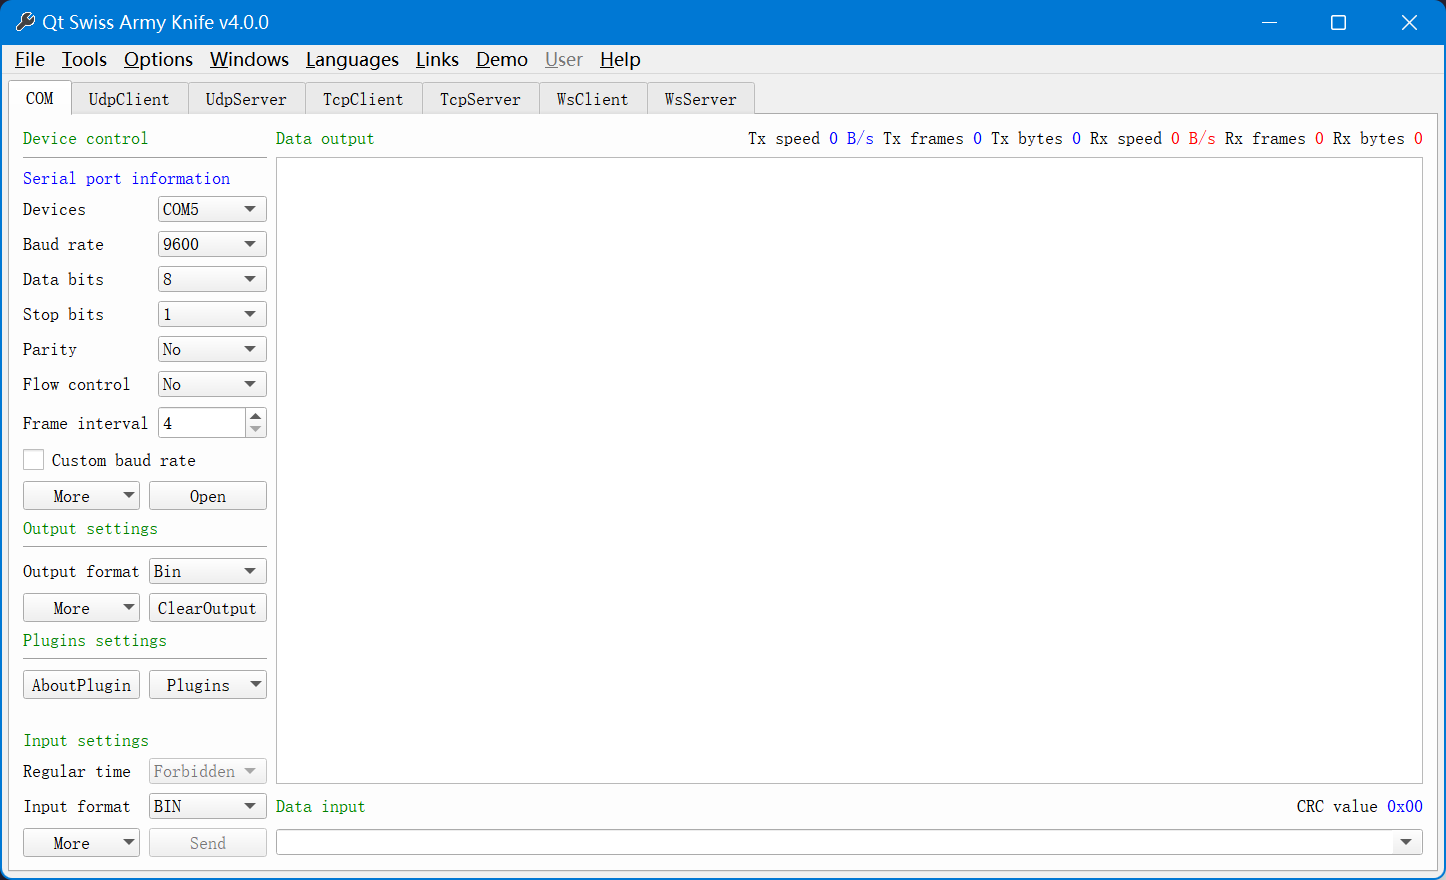
Task: Switch to the TcpClient tab
Action: (363, 98)
